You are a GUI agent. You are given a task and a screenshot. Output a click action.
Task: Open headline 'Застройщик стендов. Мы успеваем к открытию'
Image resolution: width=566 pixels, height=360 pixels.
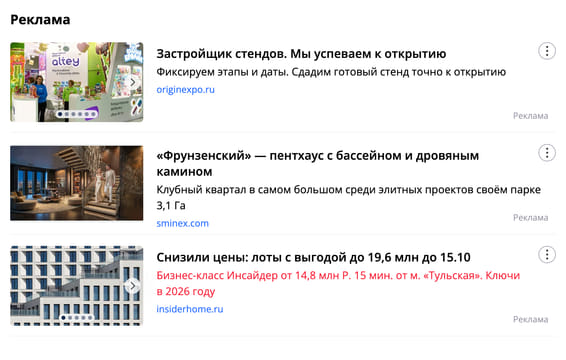click(301, 54)
